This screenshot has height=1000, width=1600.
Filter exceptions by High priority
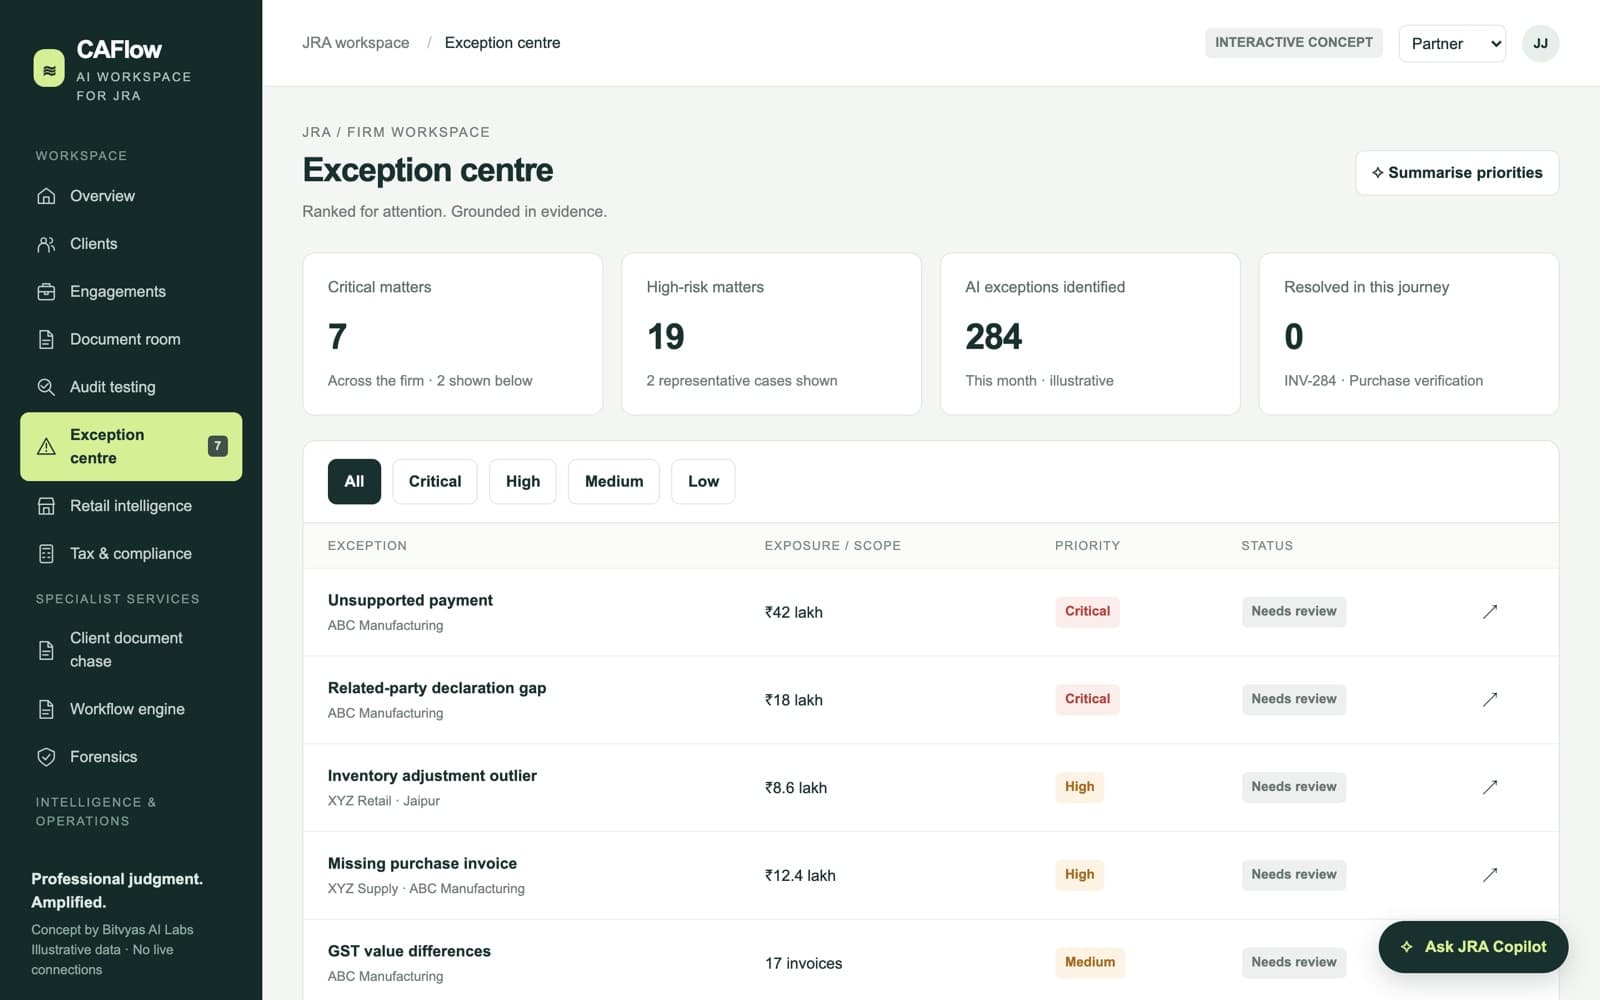click(523, 481)
